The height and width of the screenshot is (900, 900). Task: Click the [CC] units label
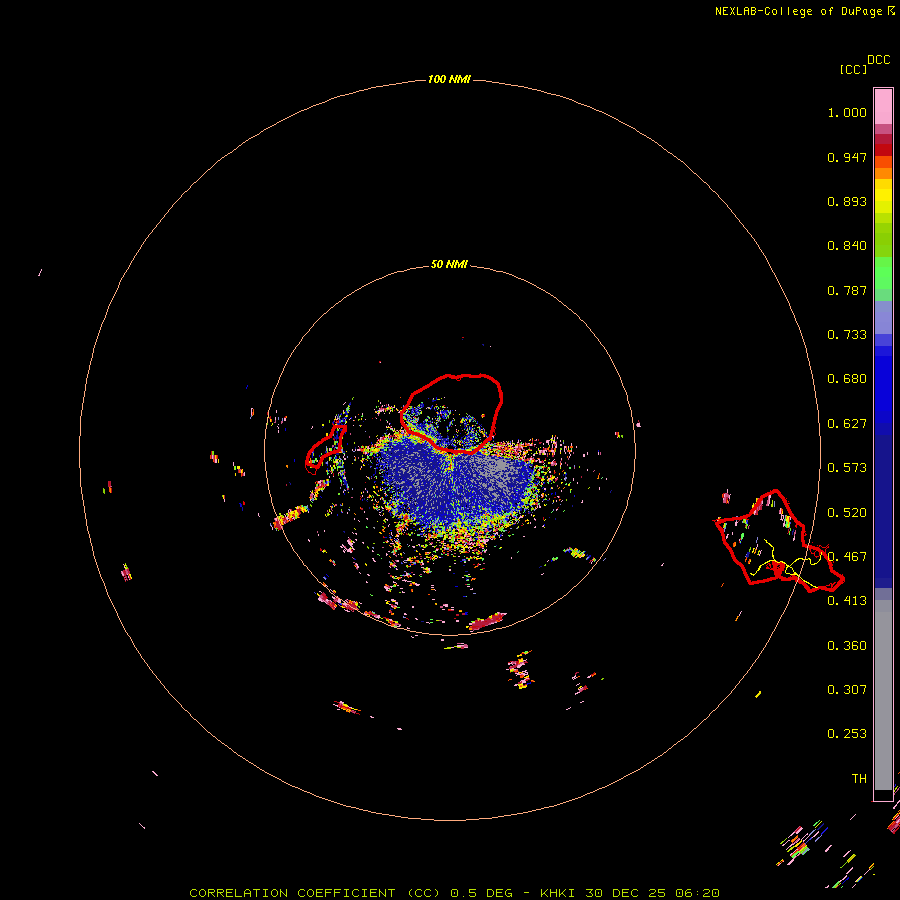click(853, 69)
